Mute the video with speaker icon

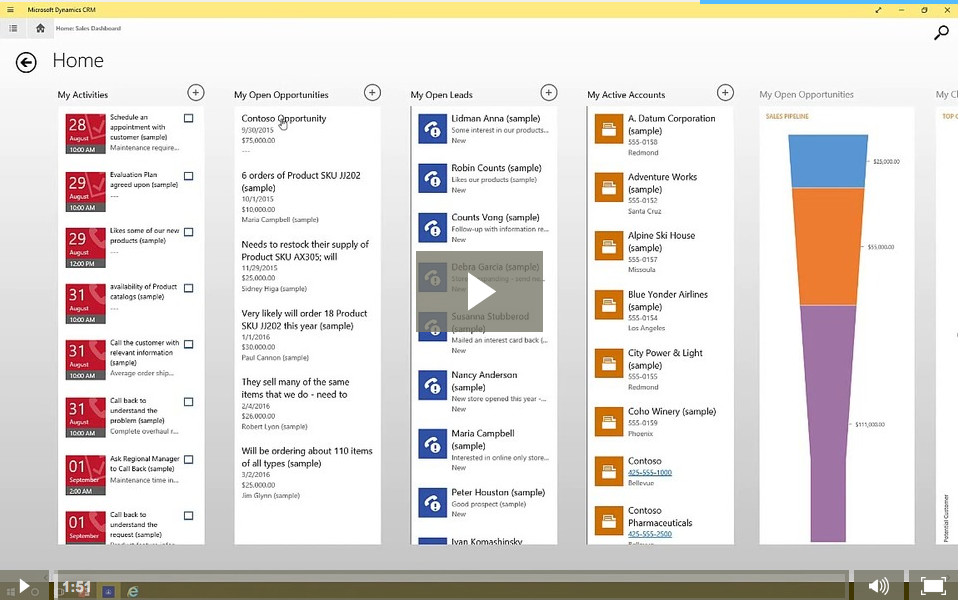[x=879, y=586]
